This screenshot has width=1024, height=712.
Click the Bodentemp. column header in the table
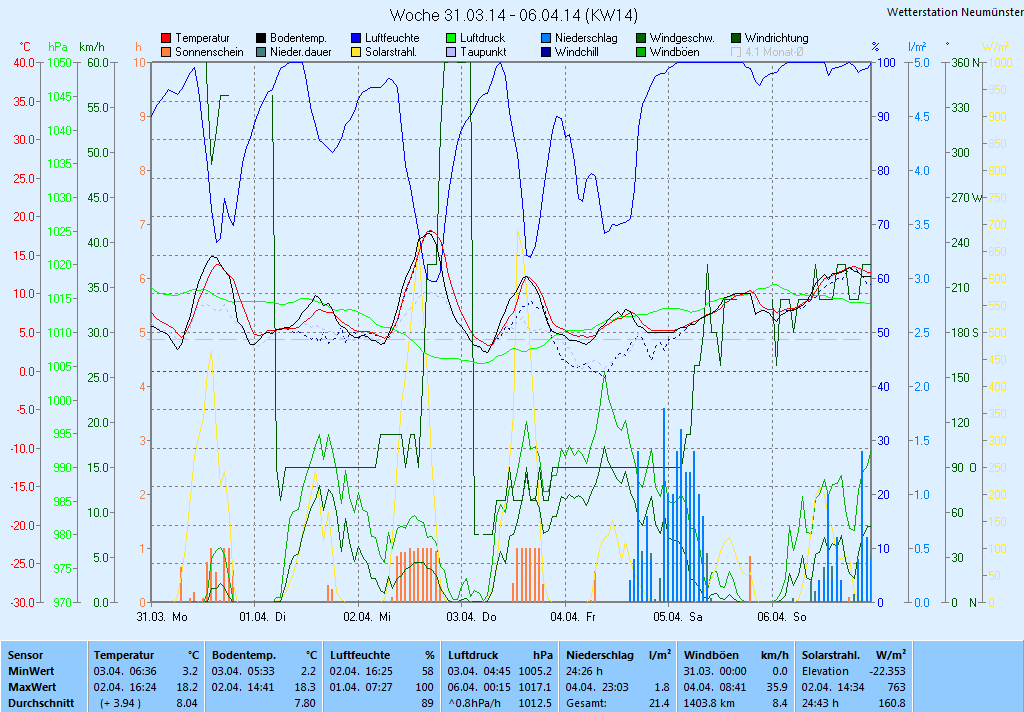(244, 655)
